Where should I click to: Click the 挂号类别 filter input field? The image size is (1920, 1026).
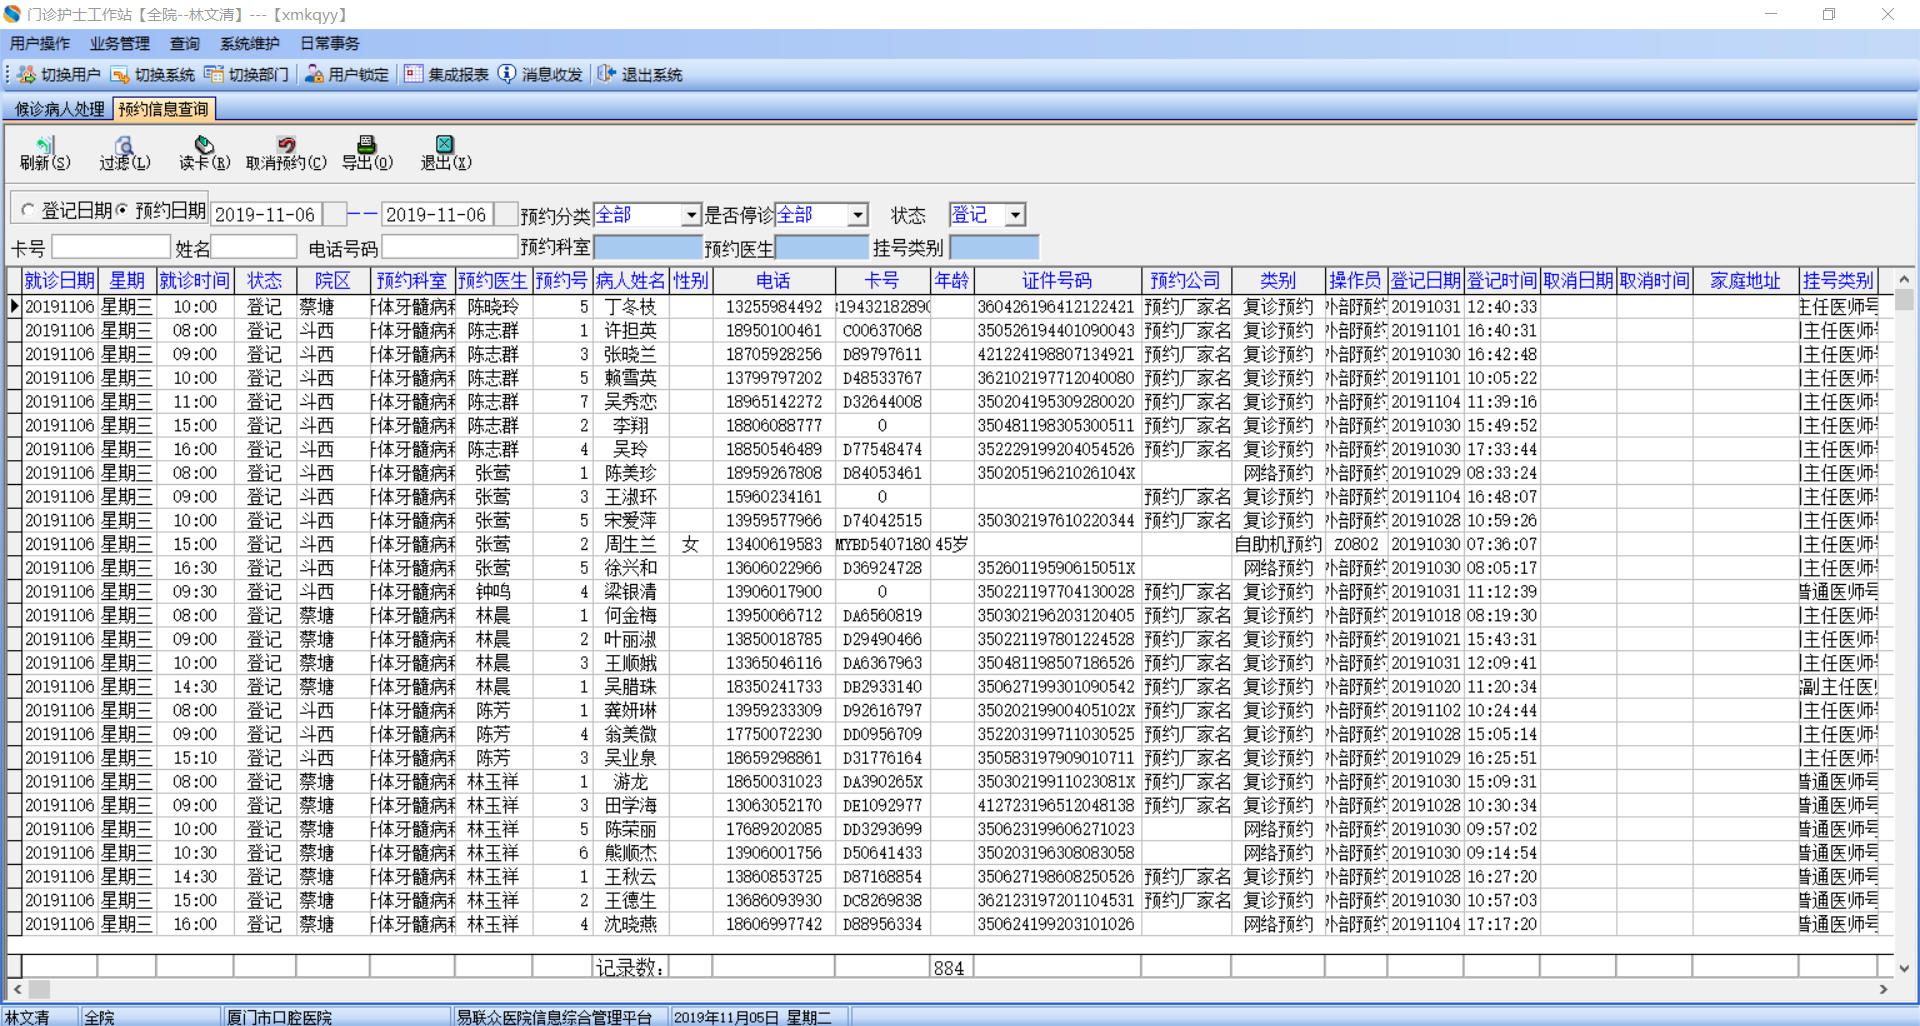coord(994,247)
